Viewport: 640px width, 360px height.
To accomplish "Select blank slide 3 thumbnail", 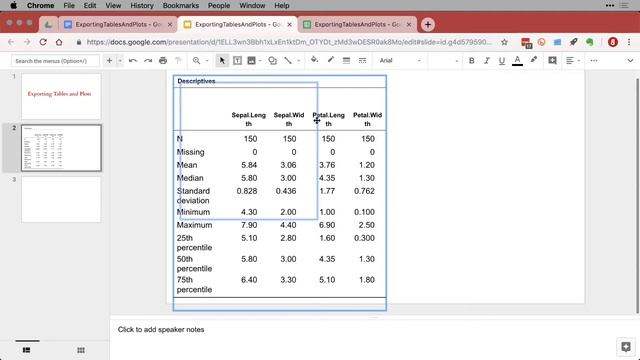I will click(x=61, y=199).
